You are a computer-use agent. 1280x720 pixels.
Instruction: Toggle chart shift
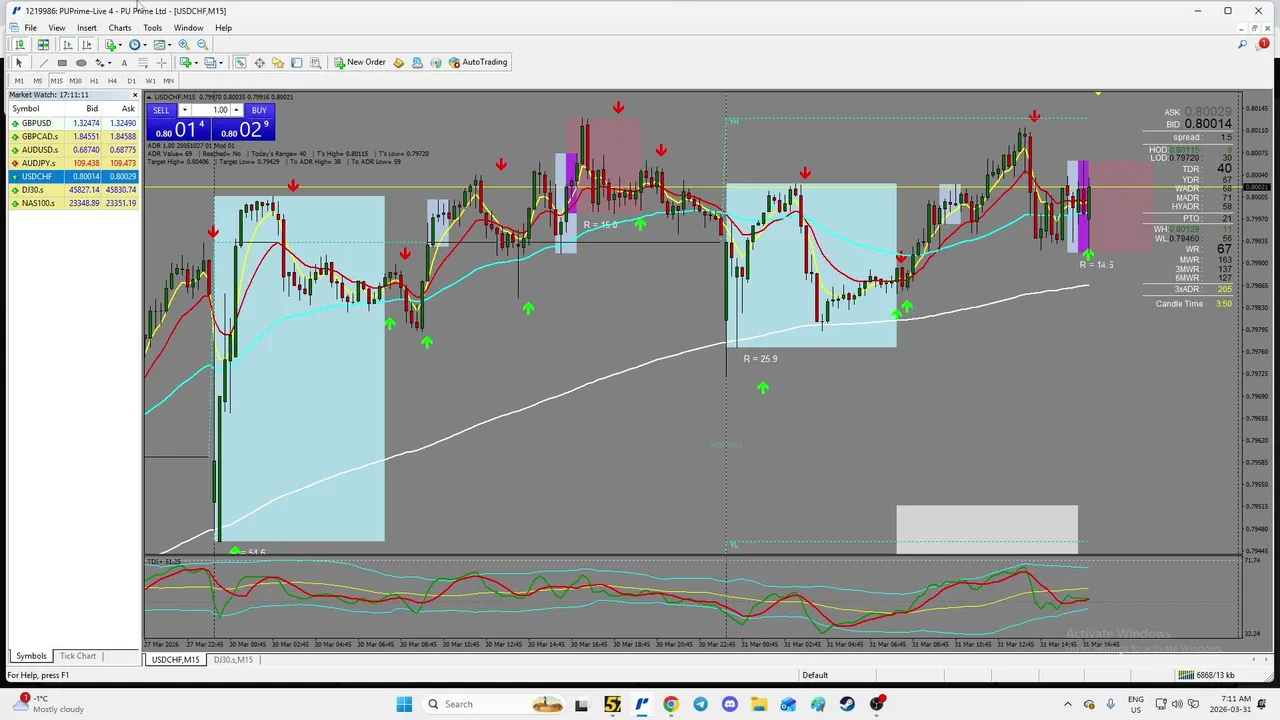click(87, 45)
